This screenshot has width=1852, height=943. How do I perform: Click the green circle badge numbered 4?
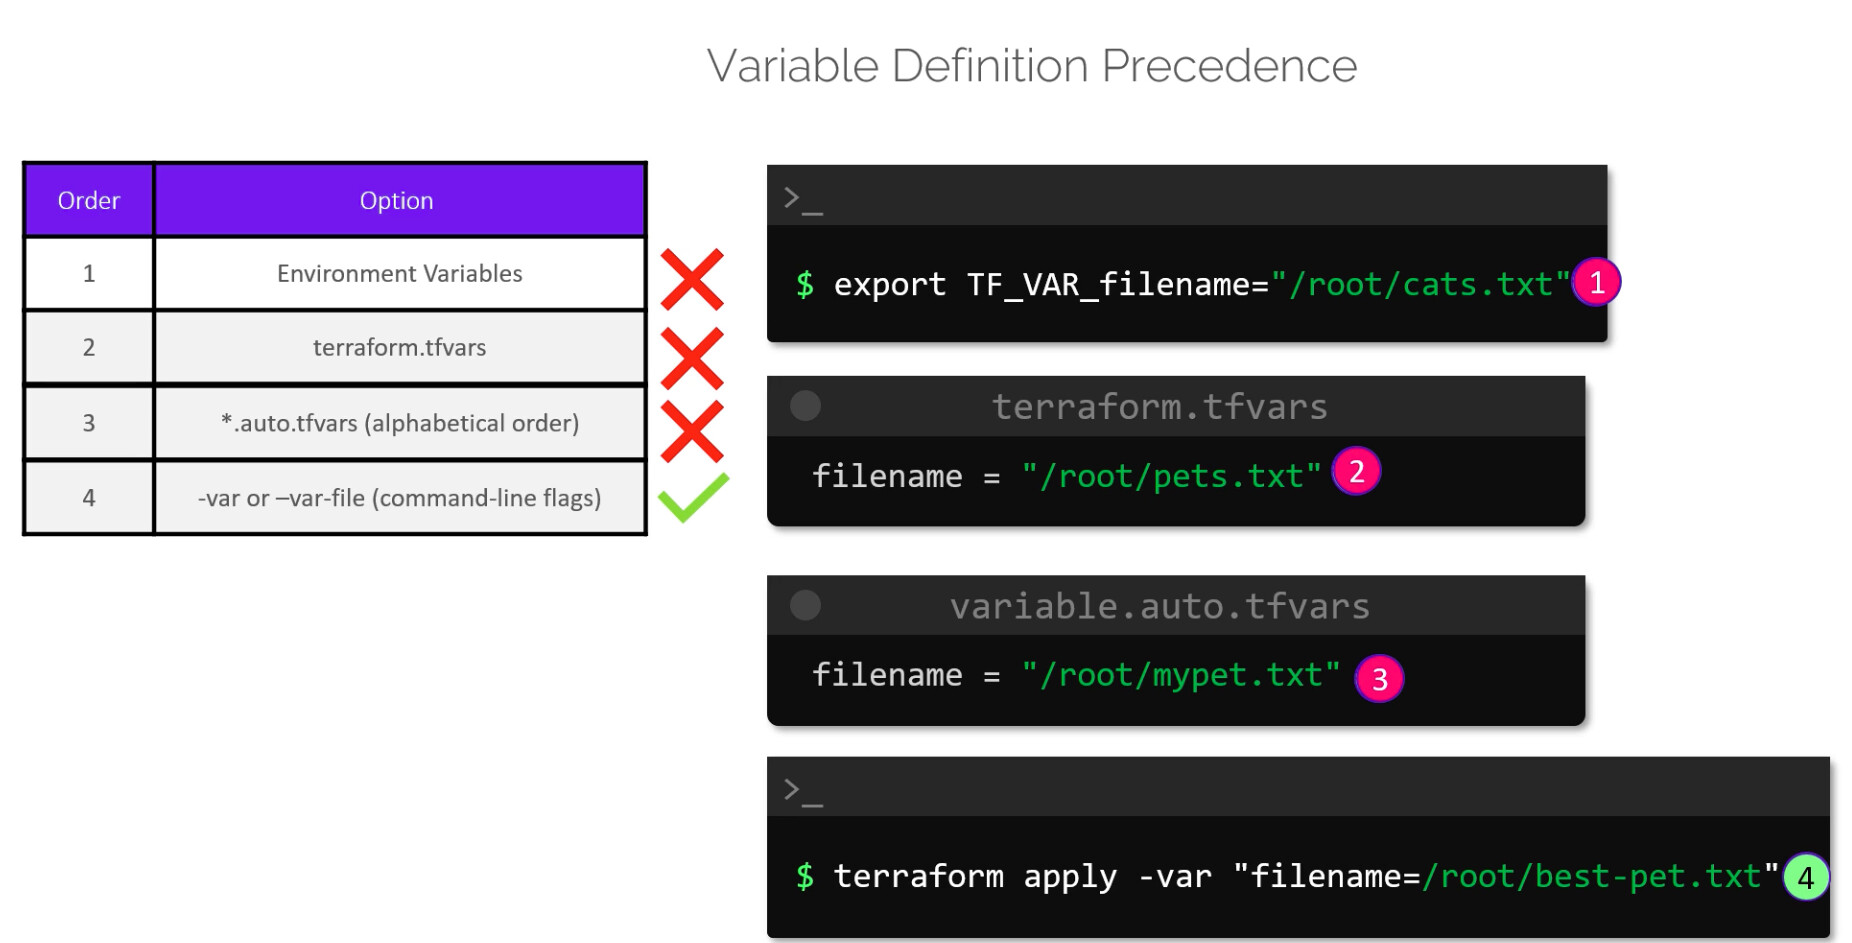coord(1805,877)
